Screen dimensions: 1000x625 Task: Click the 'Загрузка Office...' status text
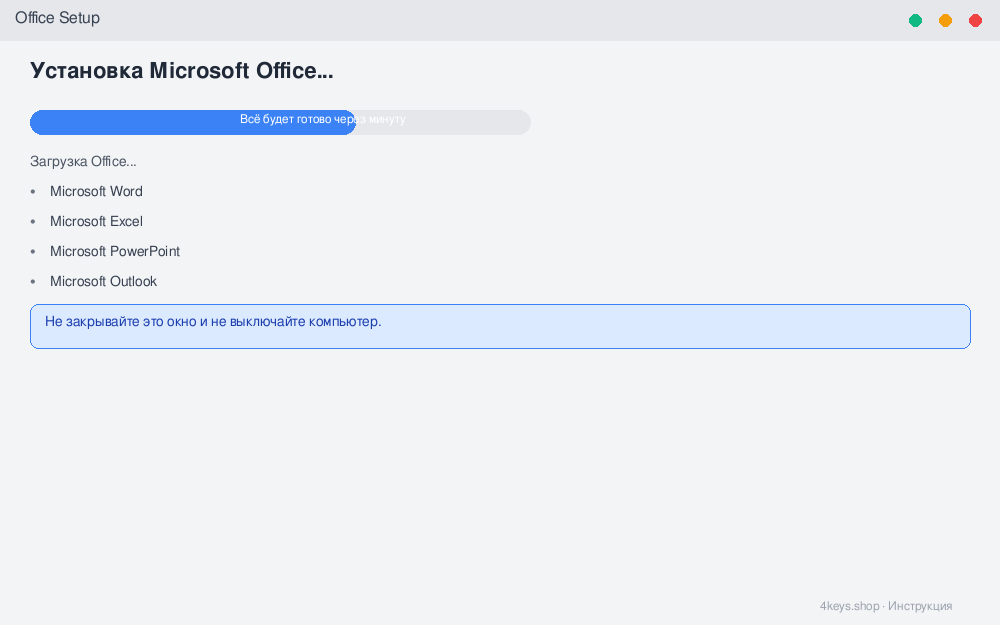click(x=83, y=161)
